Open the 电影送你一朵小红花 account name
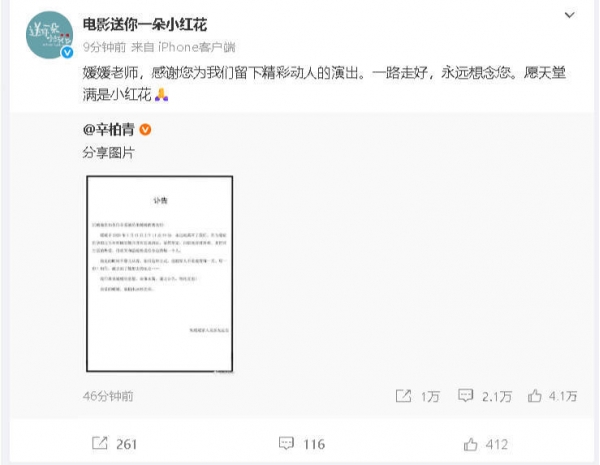600x465 pixels. click(x=145, y=25)
